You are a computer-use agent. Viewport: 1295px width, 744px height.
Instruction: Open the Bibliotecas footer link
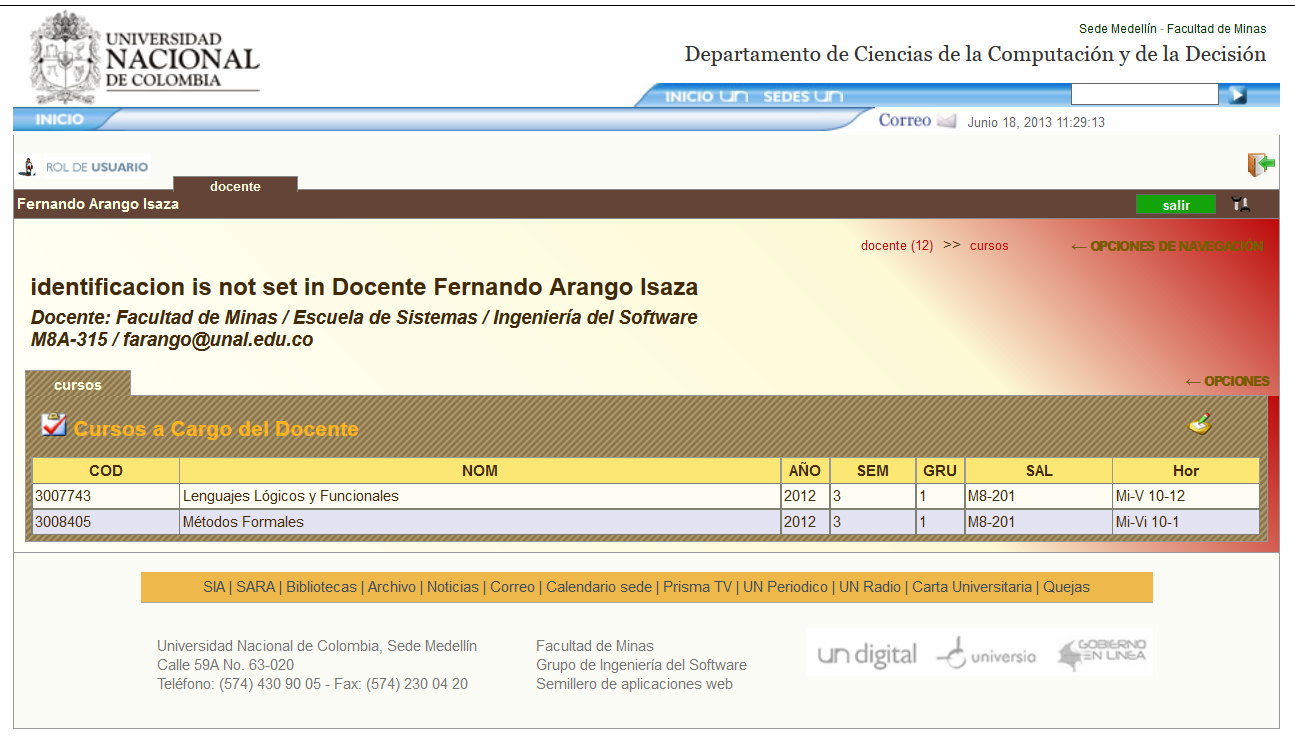321,587
